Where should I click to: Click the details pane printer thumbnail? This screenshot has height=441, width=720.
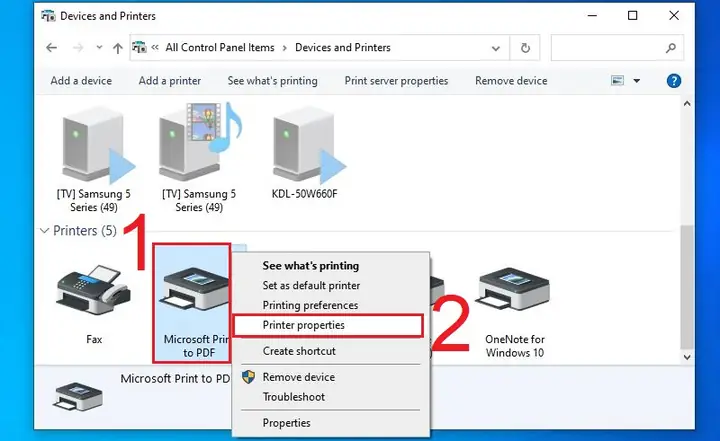pos(78,396)
